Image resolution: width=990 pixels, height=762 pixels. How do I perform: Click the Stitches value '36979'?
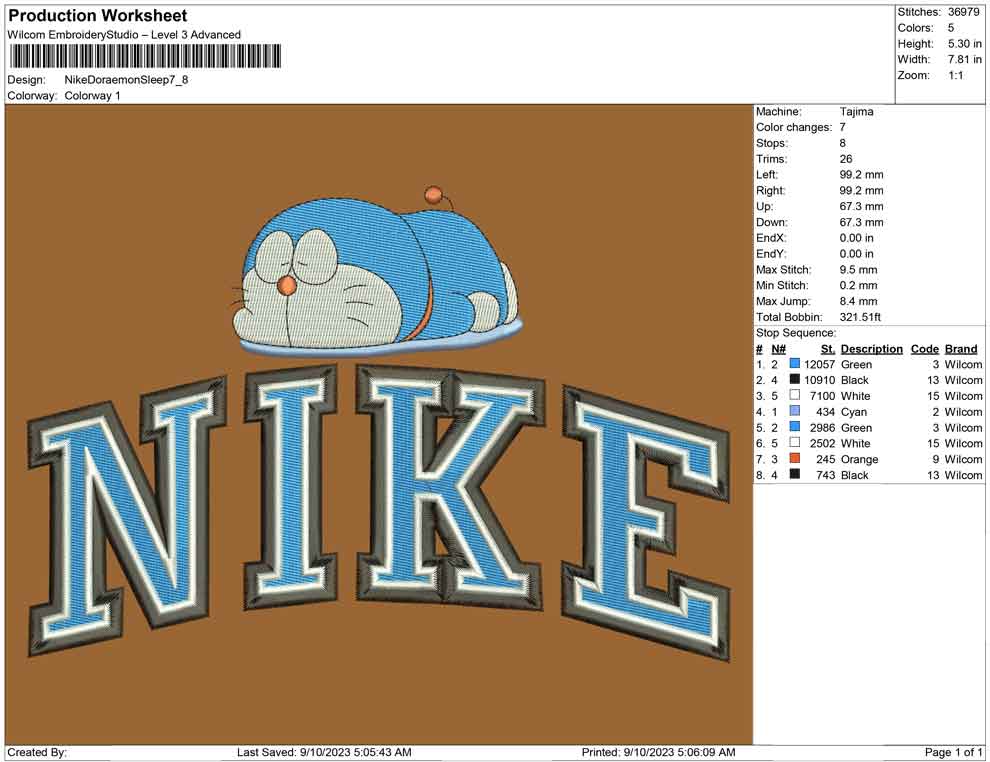click(x=963, y=12)
